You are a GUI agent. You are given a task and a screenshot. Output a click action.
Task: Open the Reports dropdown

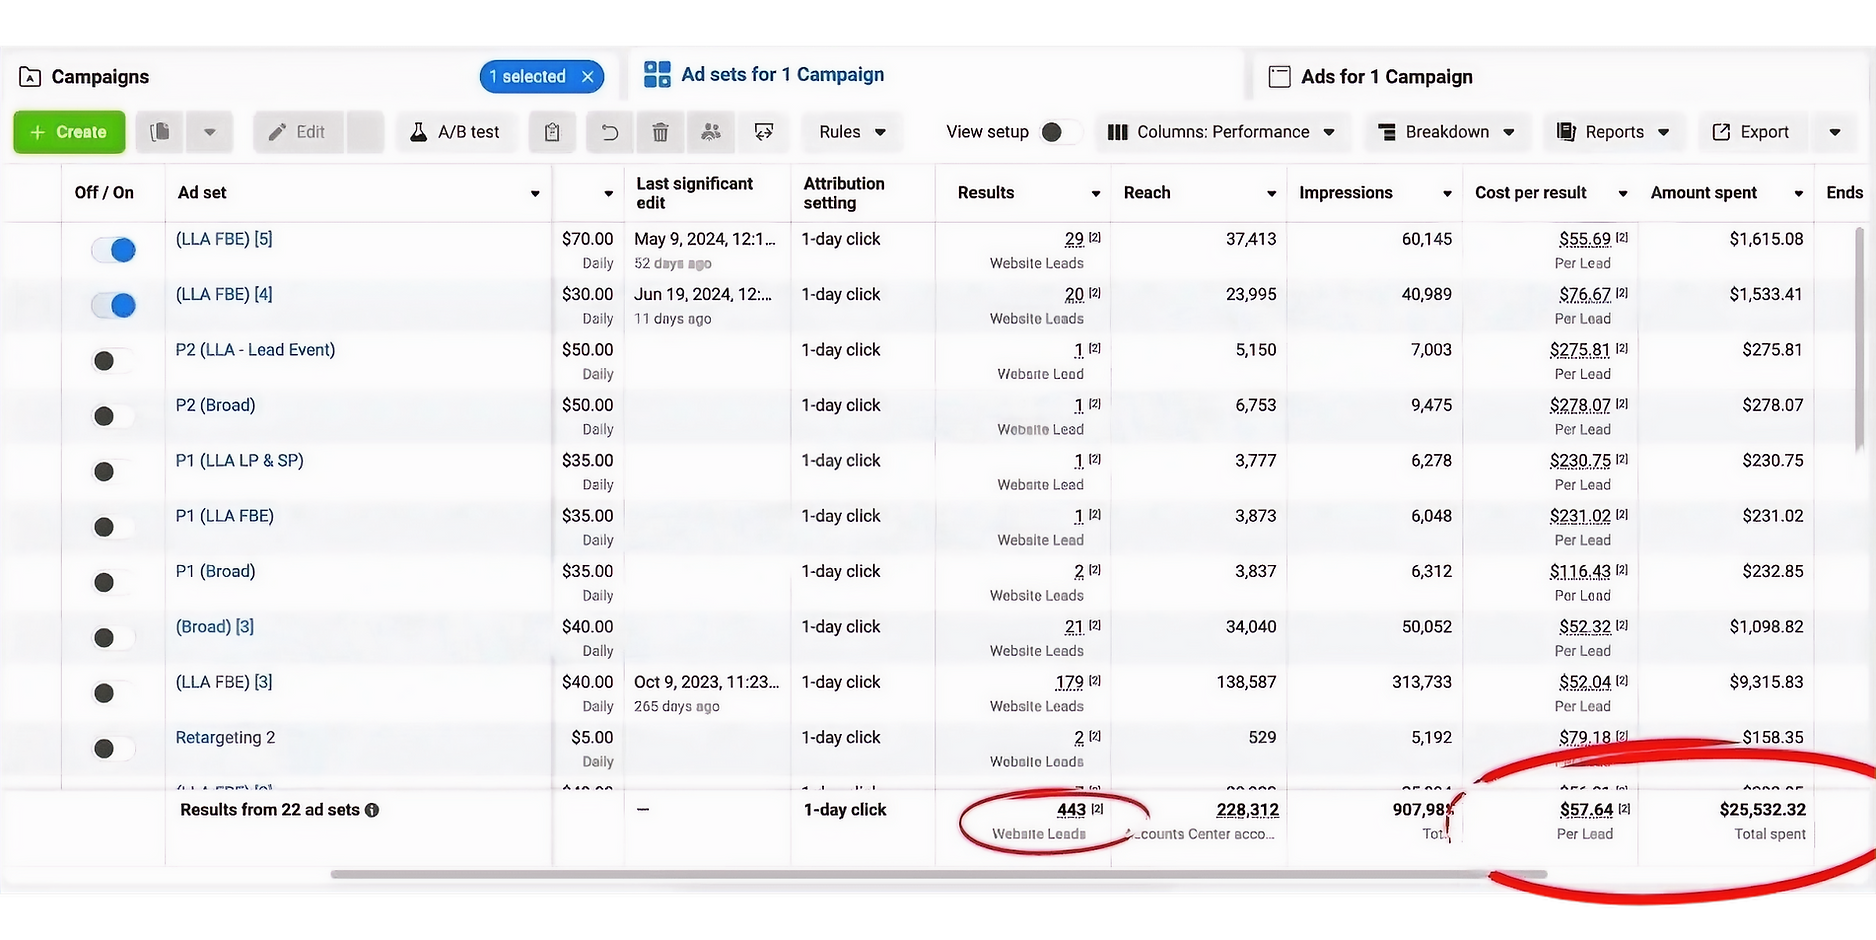pyautogui.click(x=1613, y=132)
